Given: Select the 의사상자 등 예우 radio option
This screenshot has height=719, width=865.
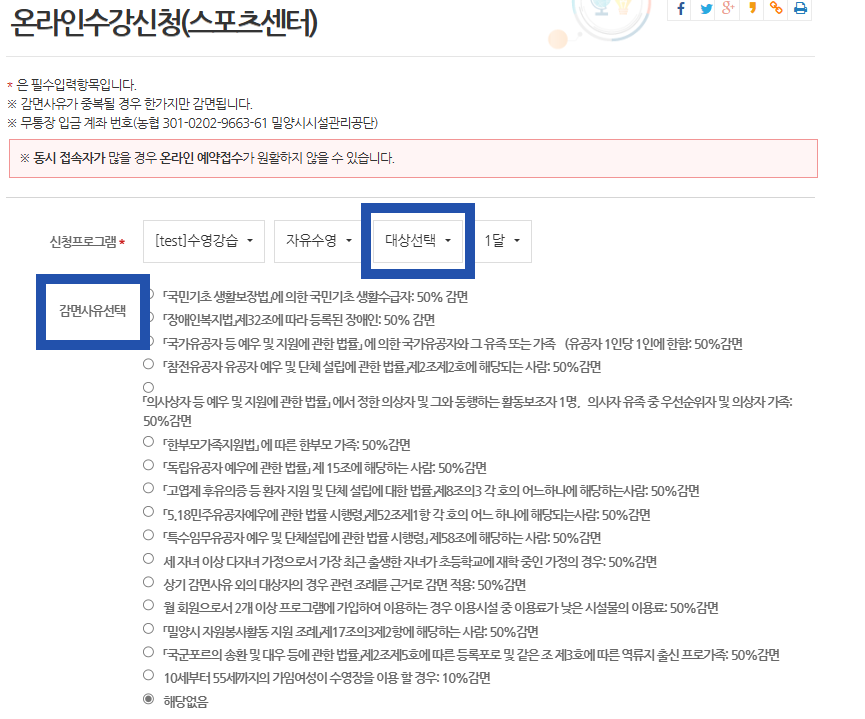Looking at the screenshot, I should pyautogui.click(x=148, y=387).
